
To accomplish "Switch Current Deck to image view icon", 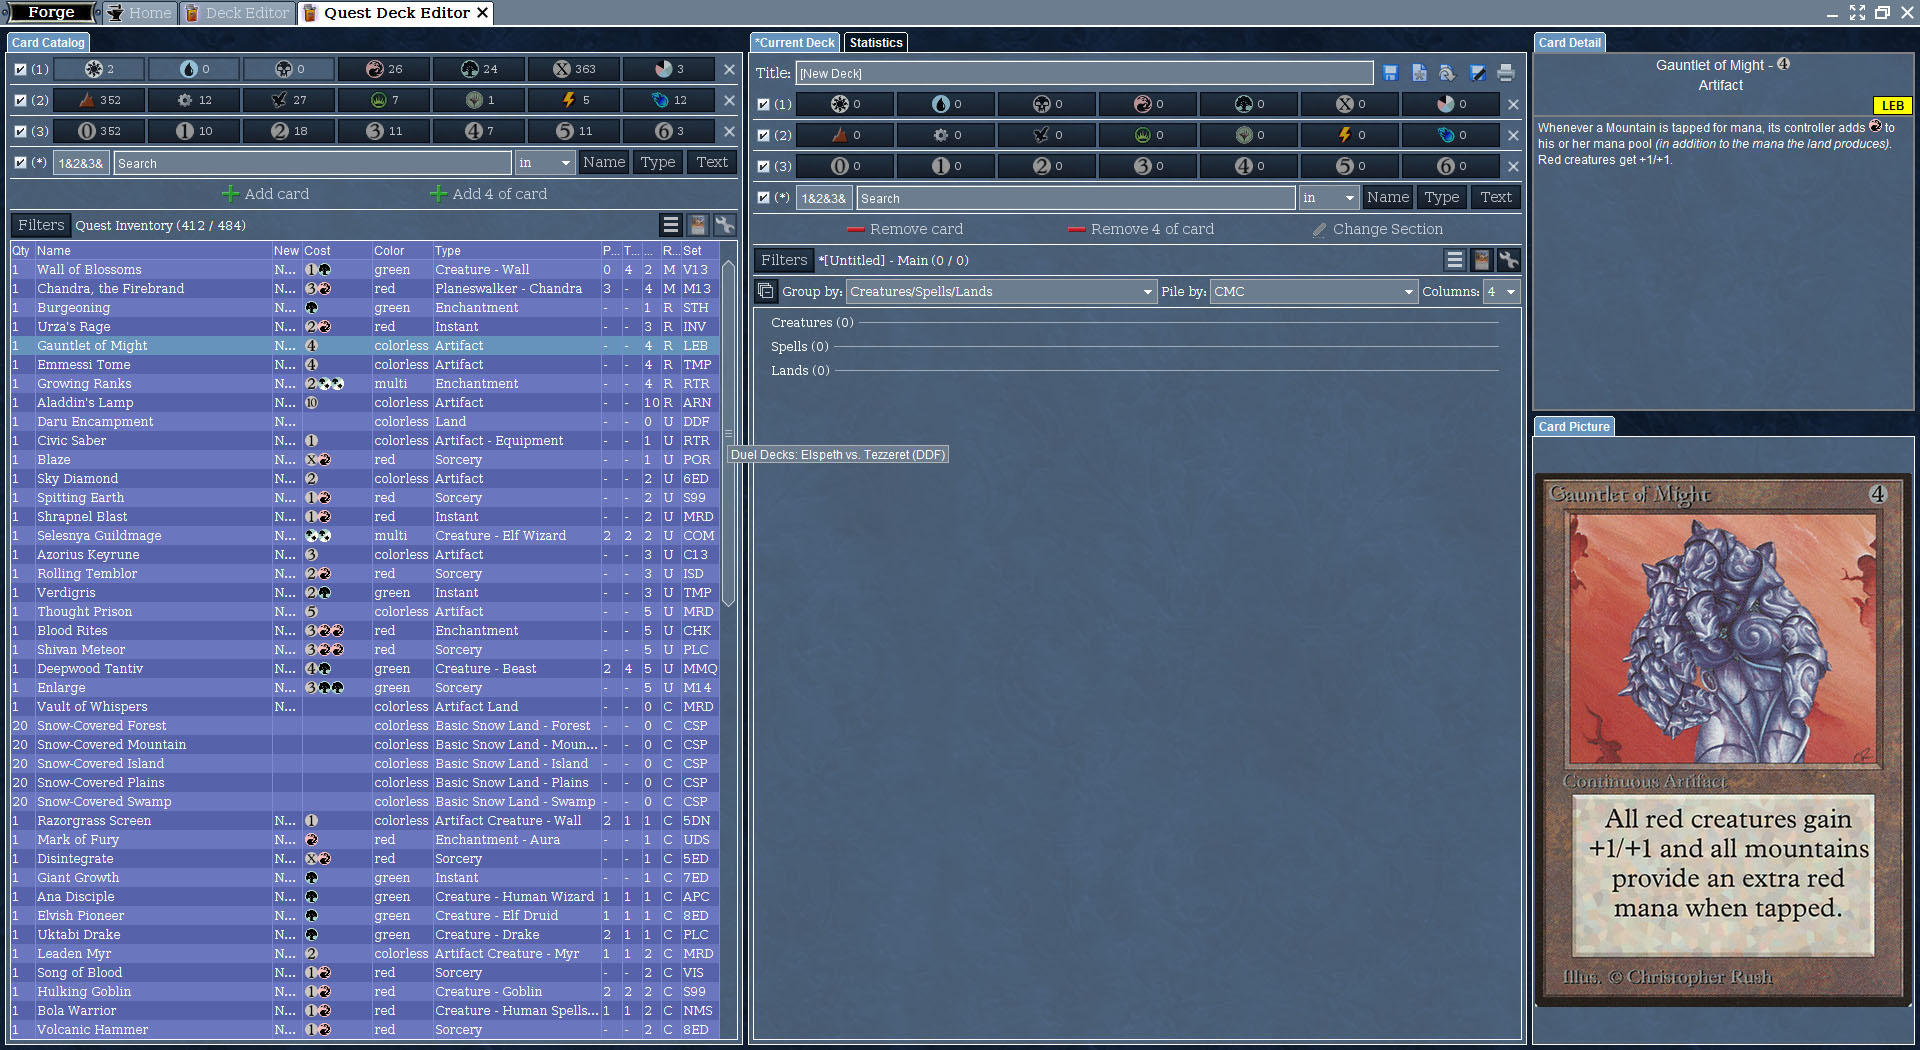I will click(1482, 260).
